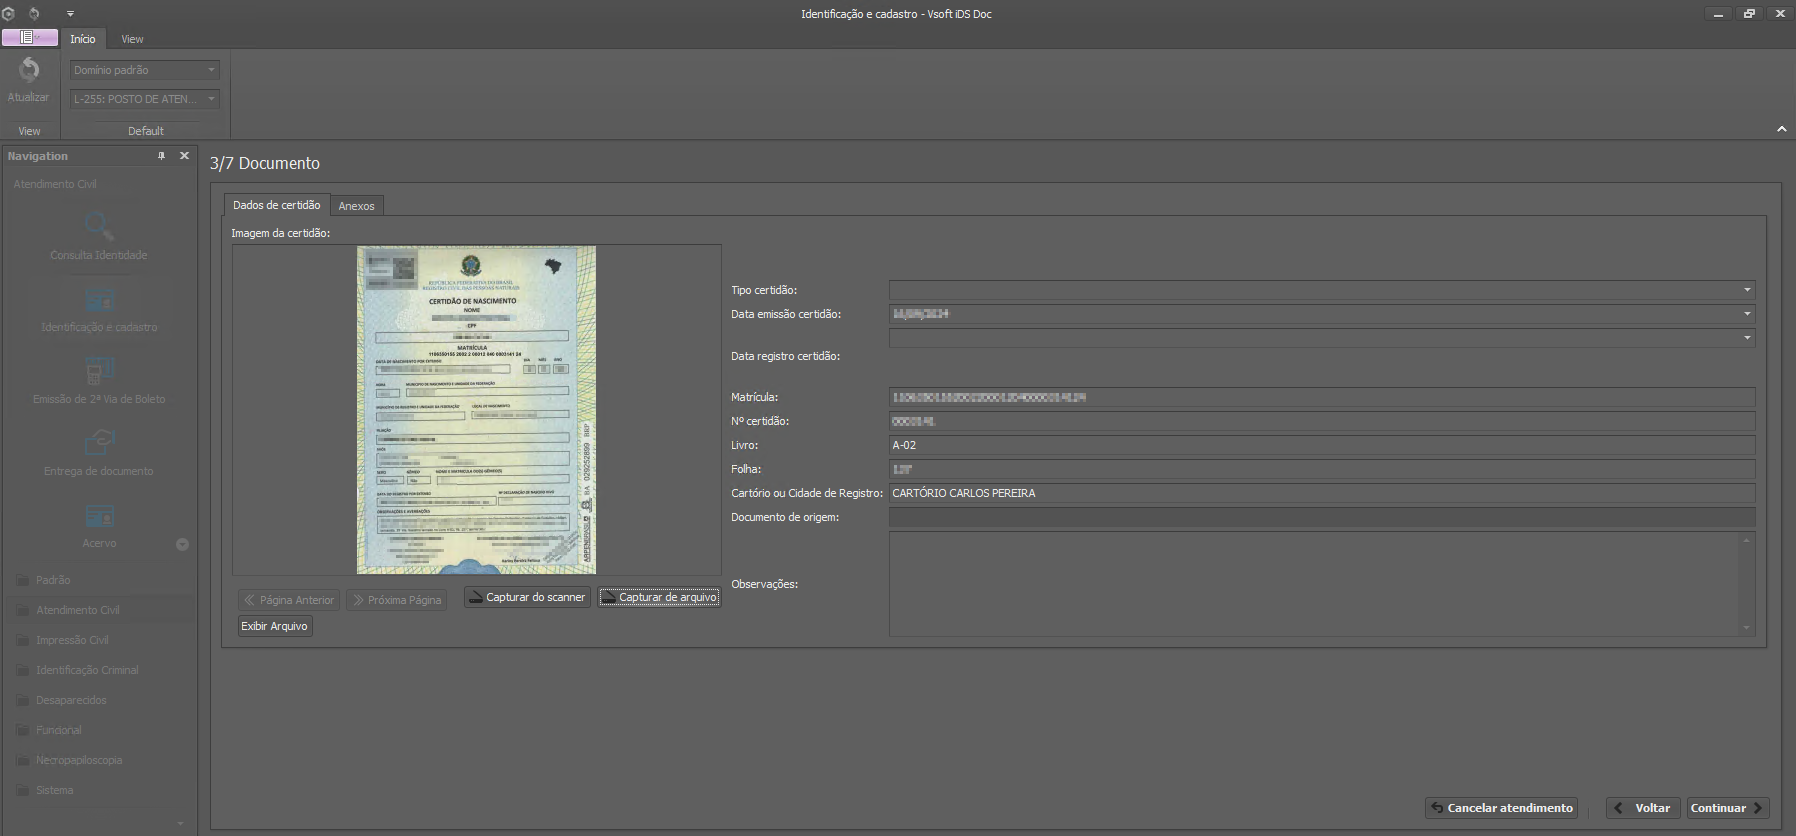
Task: Open Consulta Identidade magnifier icon
Action: (x=99, y=226)
